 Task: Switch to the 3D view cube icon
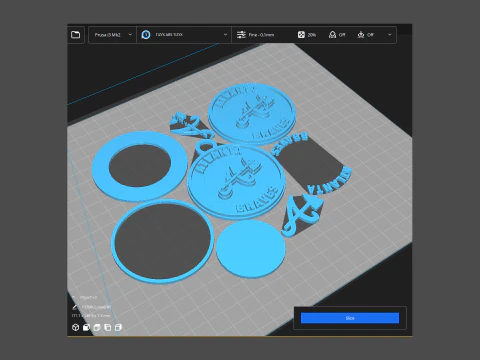click(75, 327)
